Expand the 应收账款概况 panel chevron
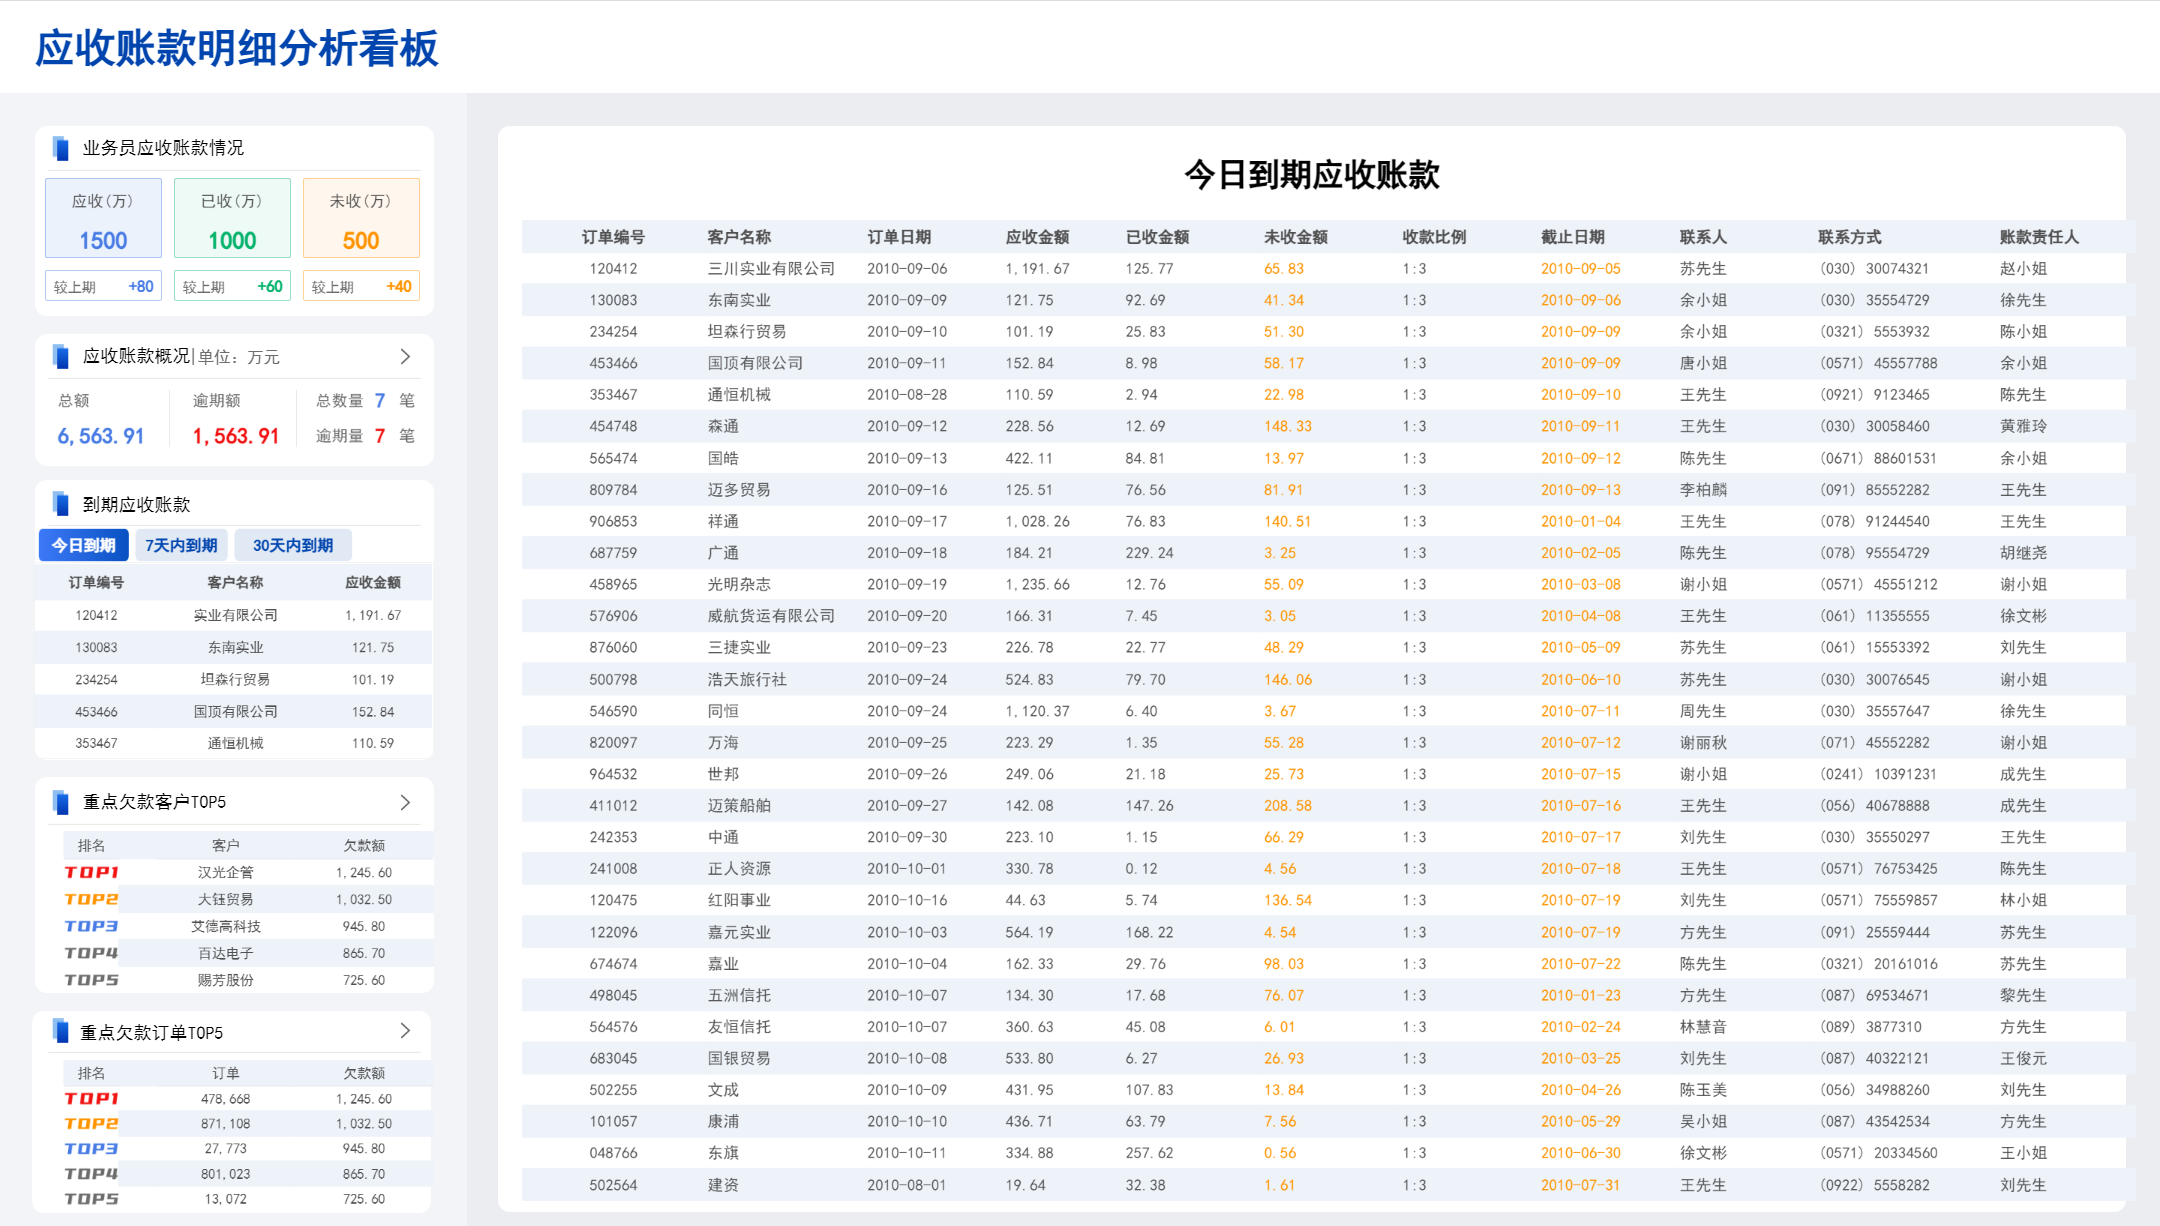Screen dimensions: 2160x1226 (405, 356)
